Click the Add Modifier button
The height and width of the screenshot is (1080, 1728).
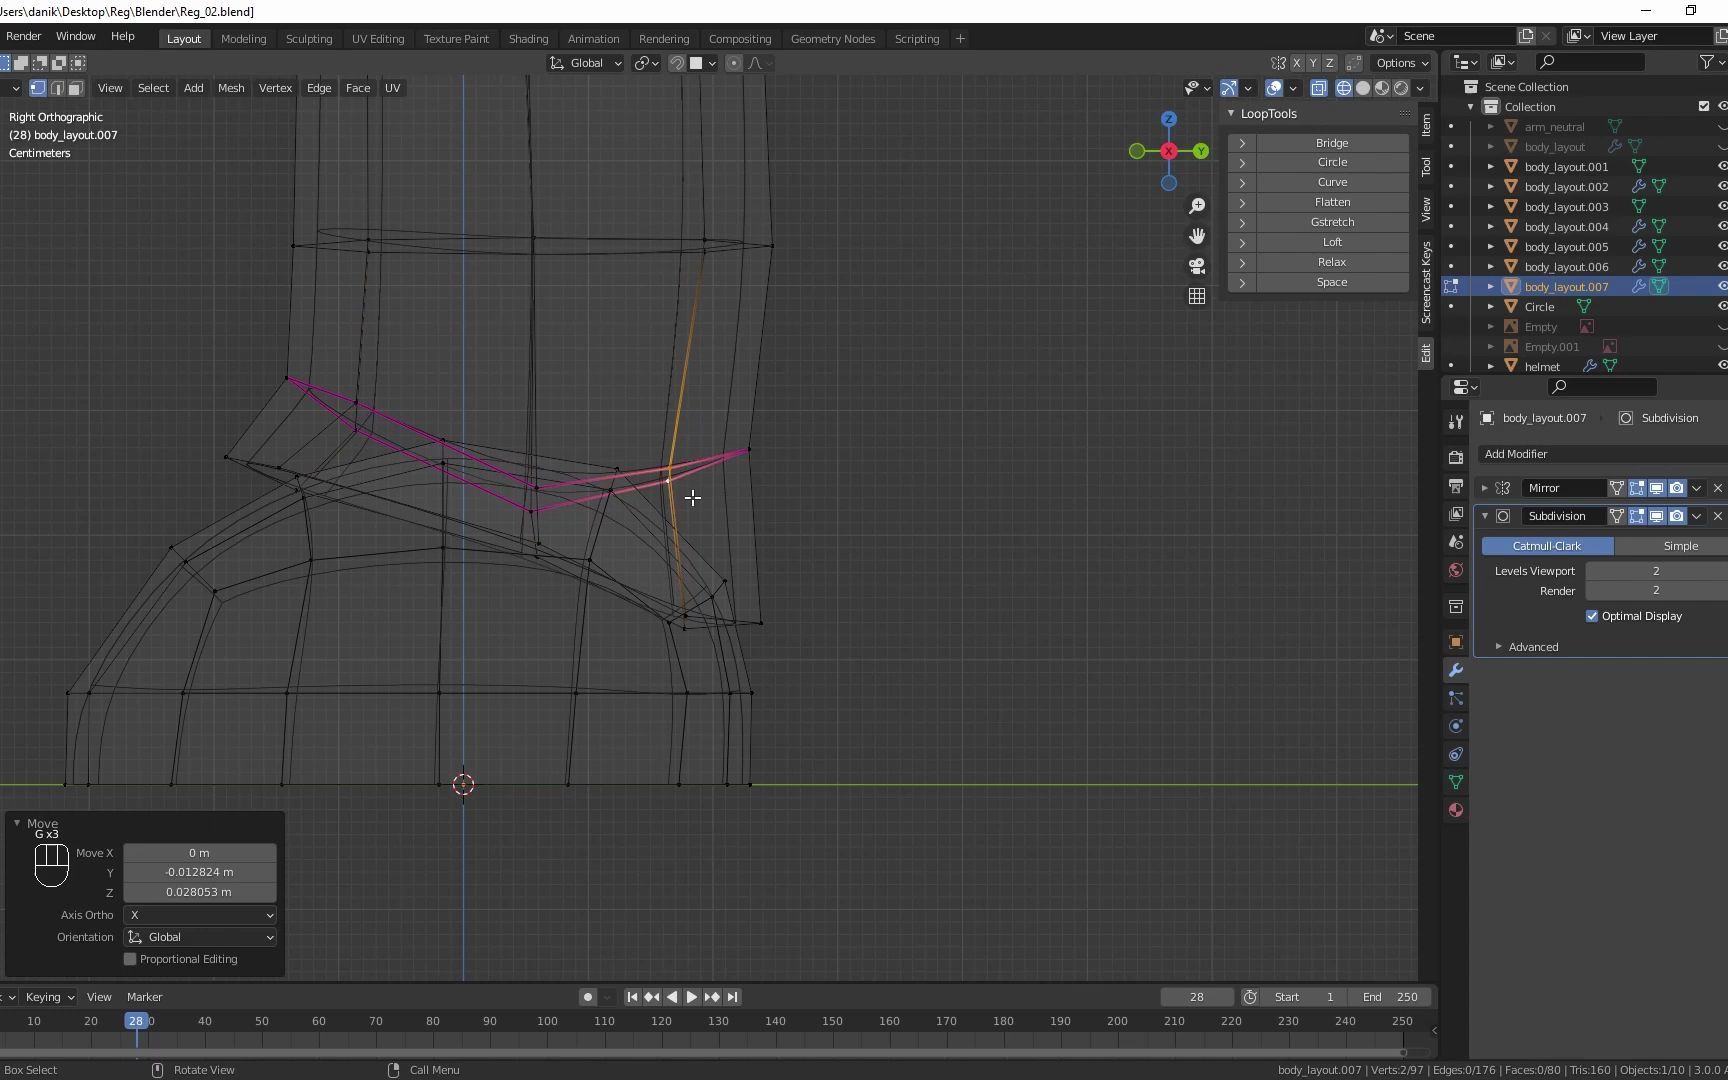pyautogui.click(x=1515, y=454)
